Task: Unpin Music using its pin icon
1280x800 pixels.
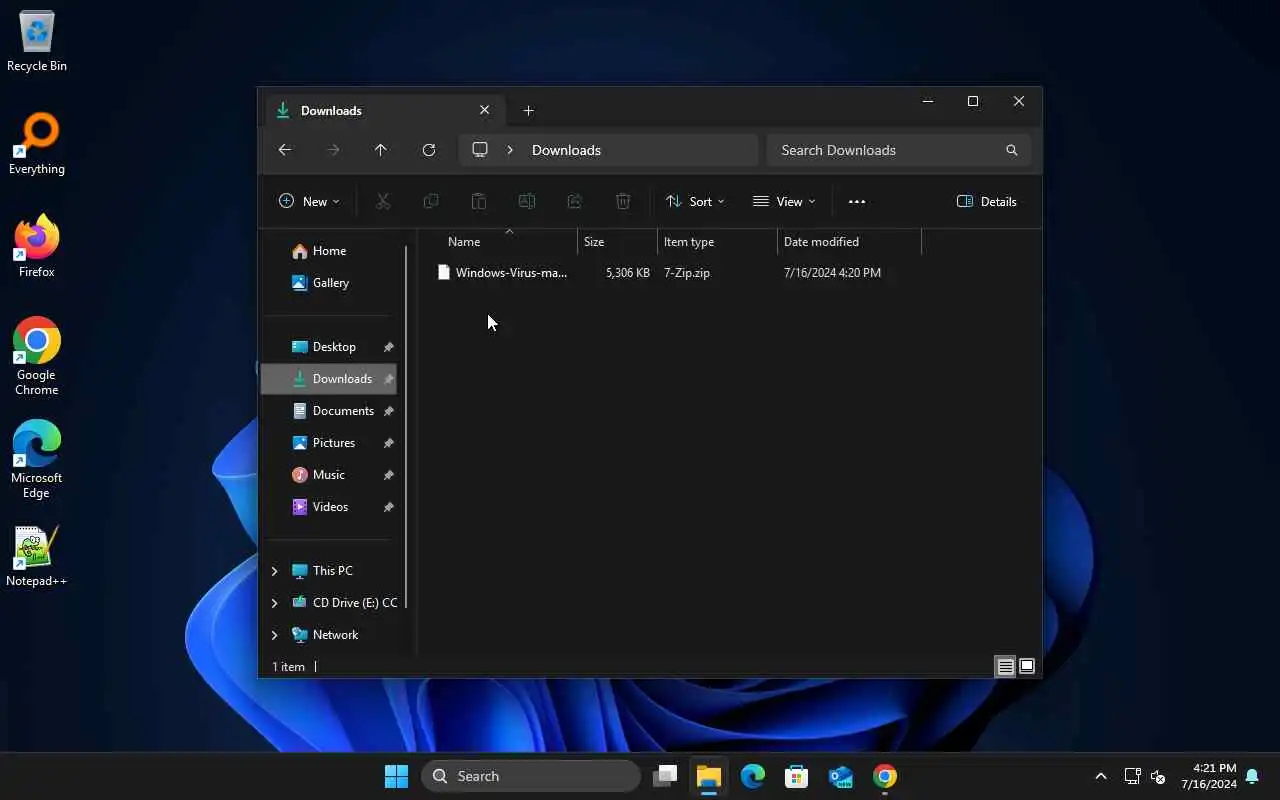Action: click(x=388, y=475)
